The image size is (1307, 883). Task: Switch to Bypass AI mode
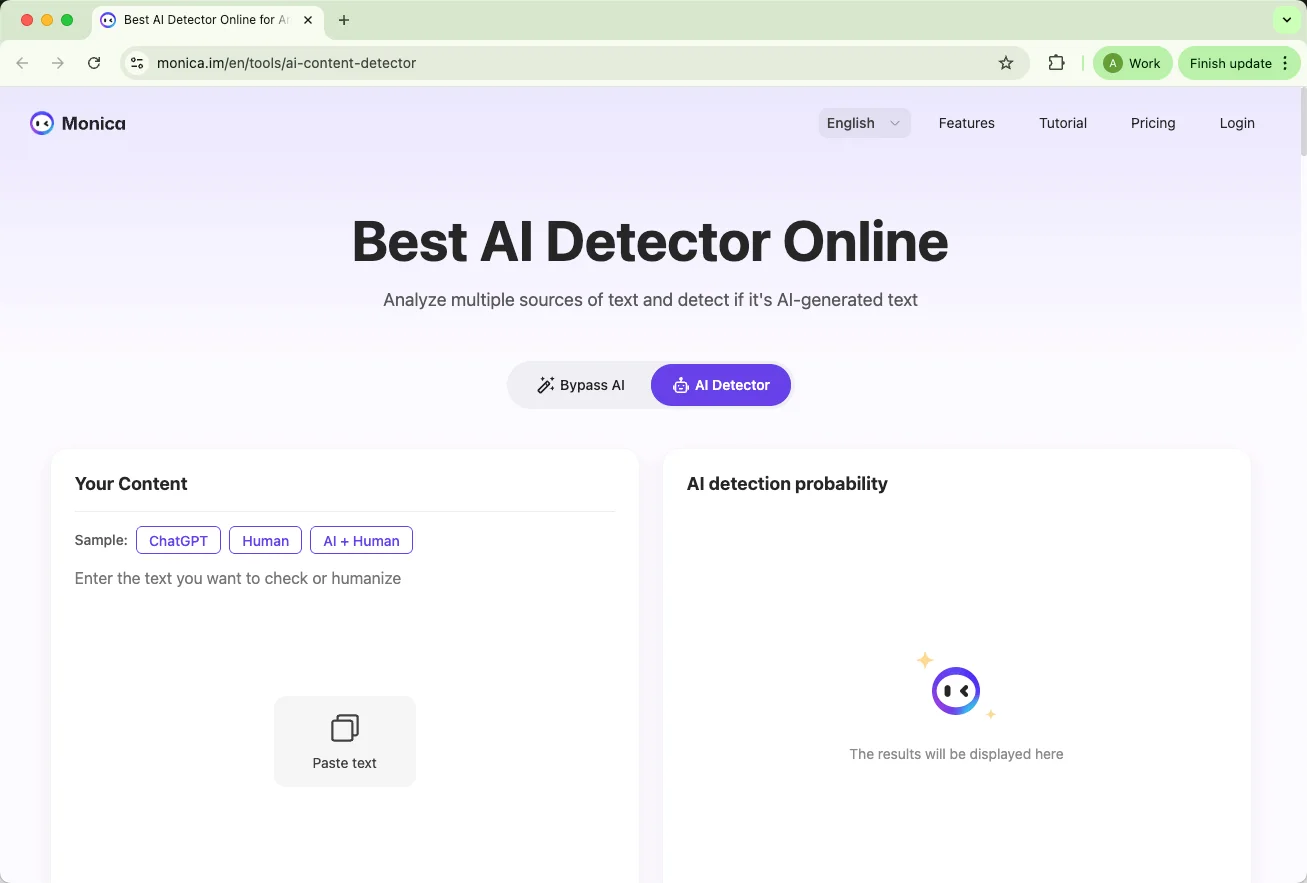click(x=582, y=384)
